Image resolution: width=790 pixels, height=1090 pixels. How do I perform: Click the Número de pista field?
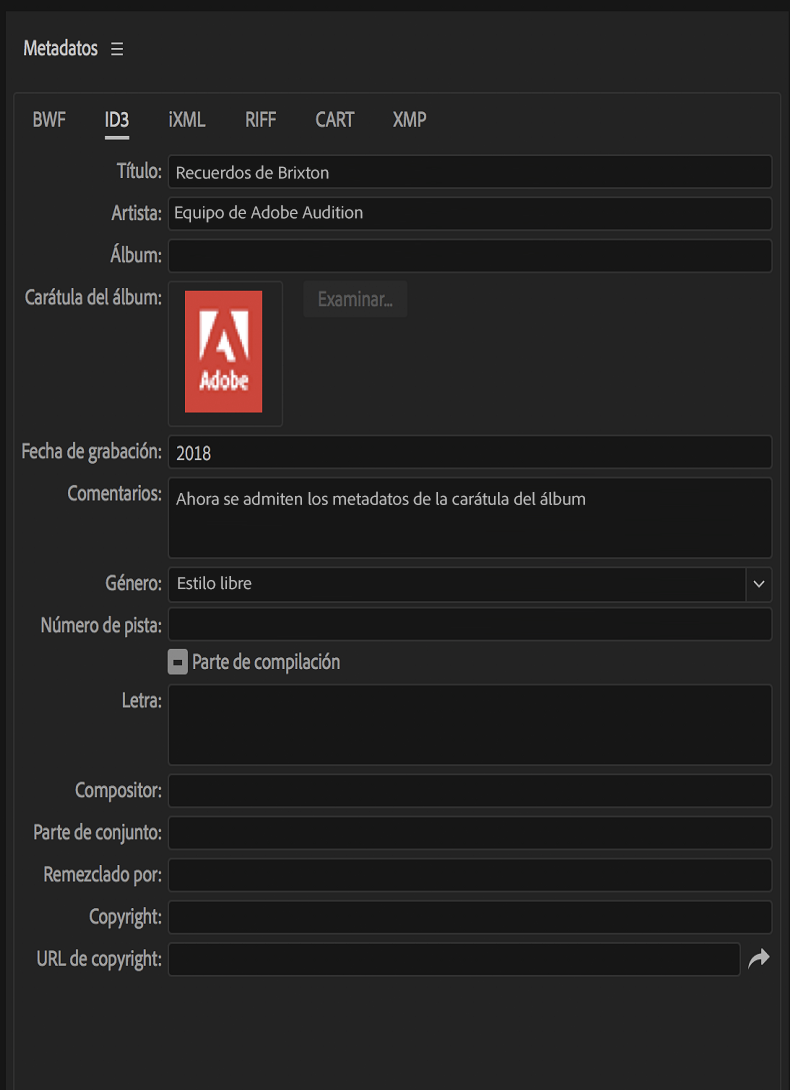click(470, 624)
